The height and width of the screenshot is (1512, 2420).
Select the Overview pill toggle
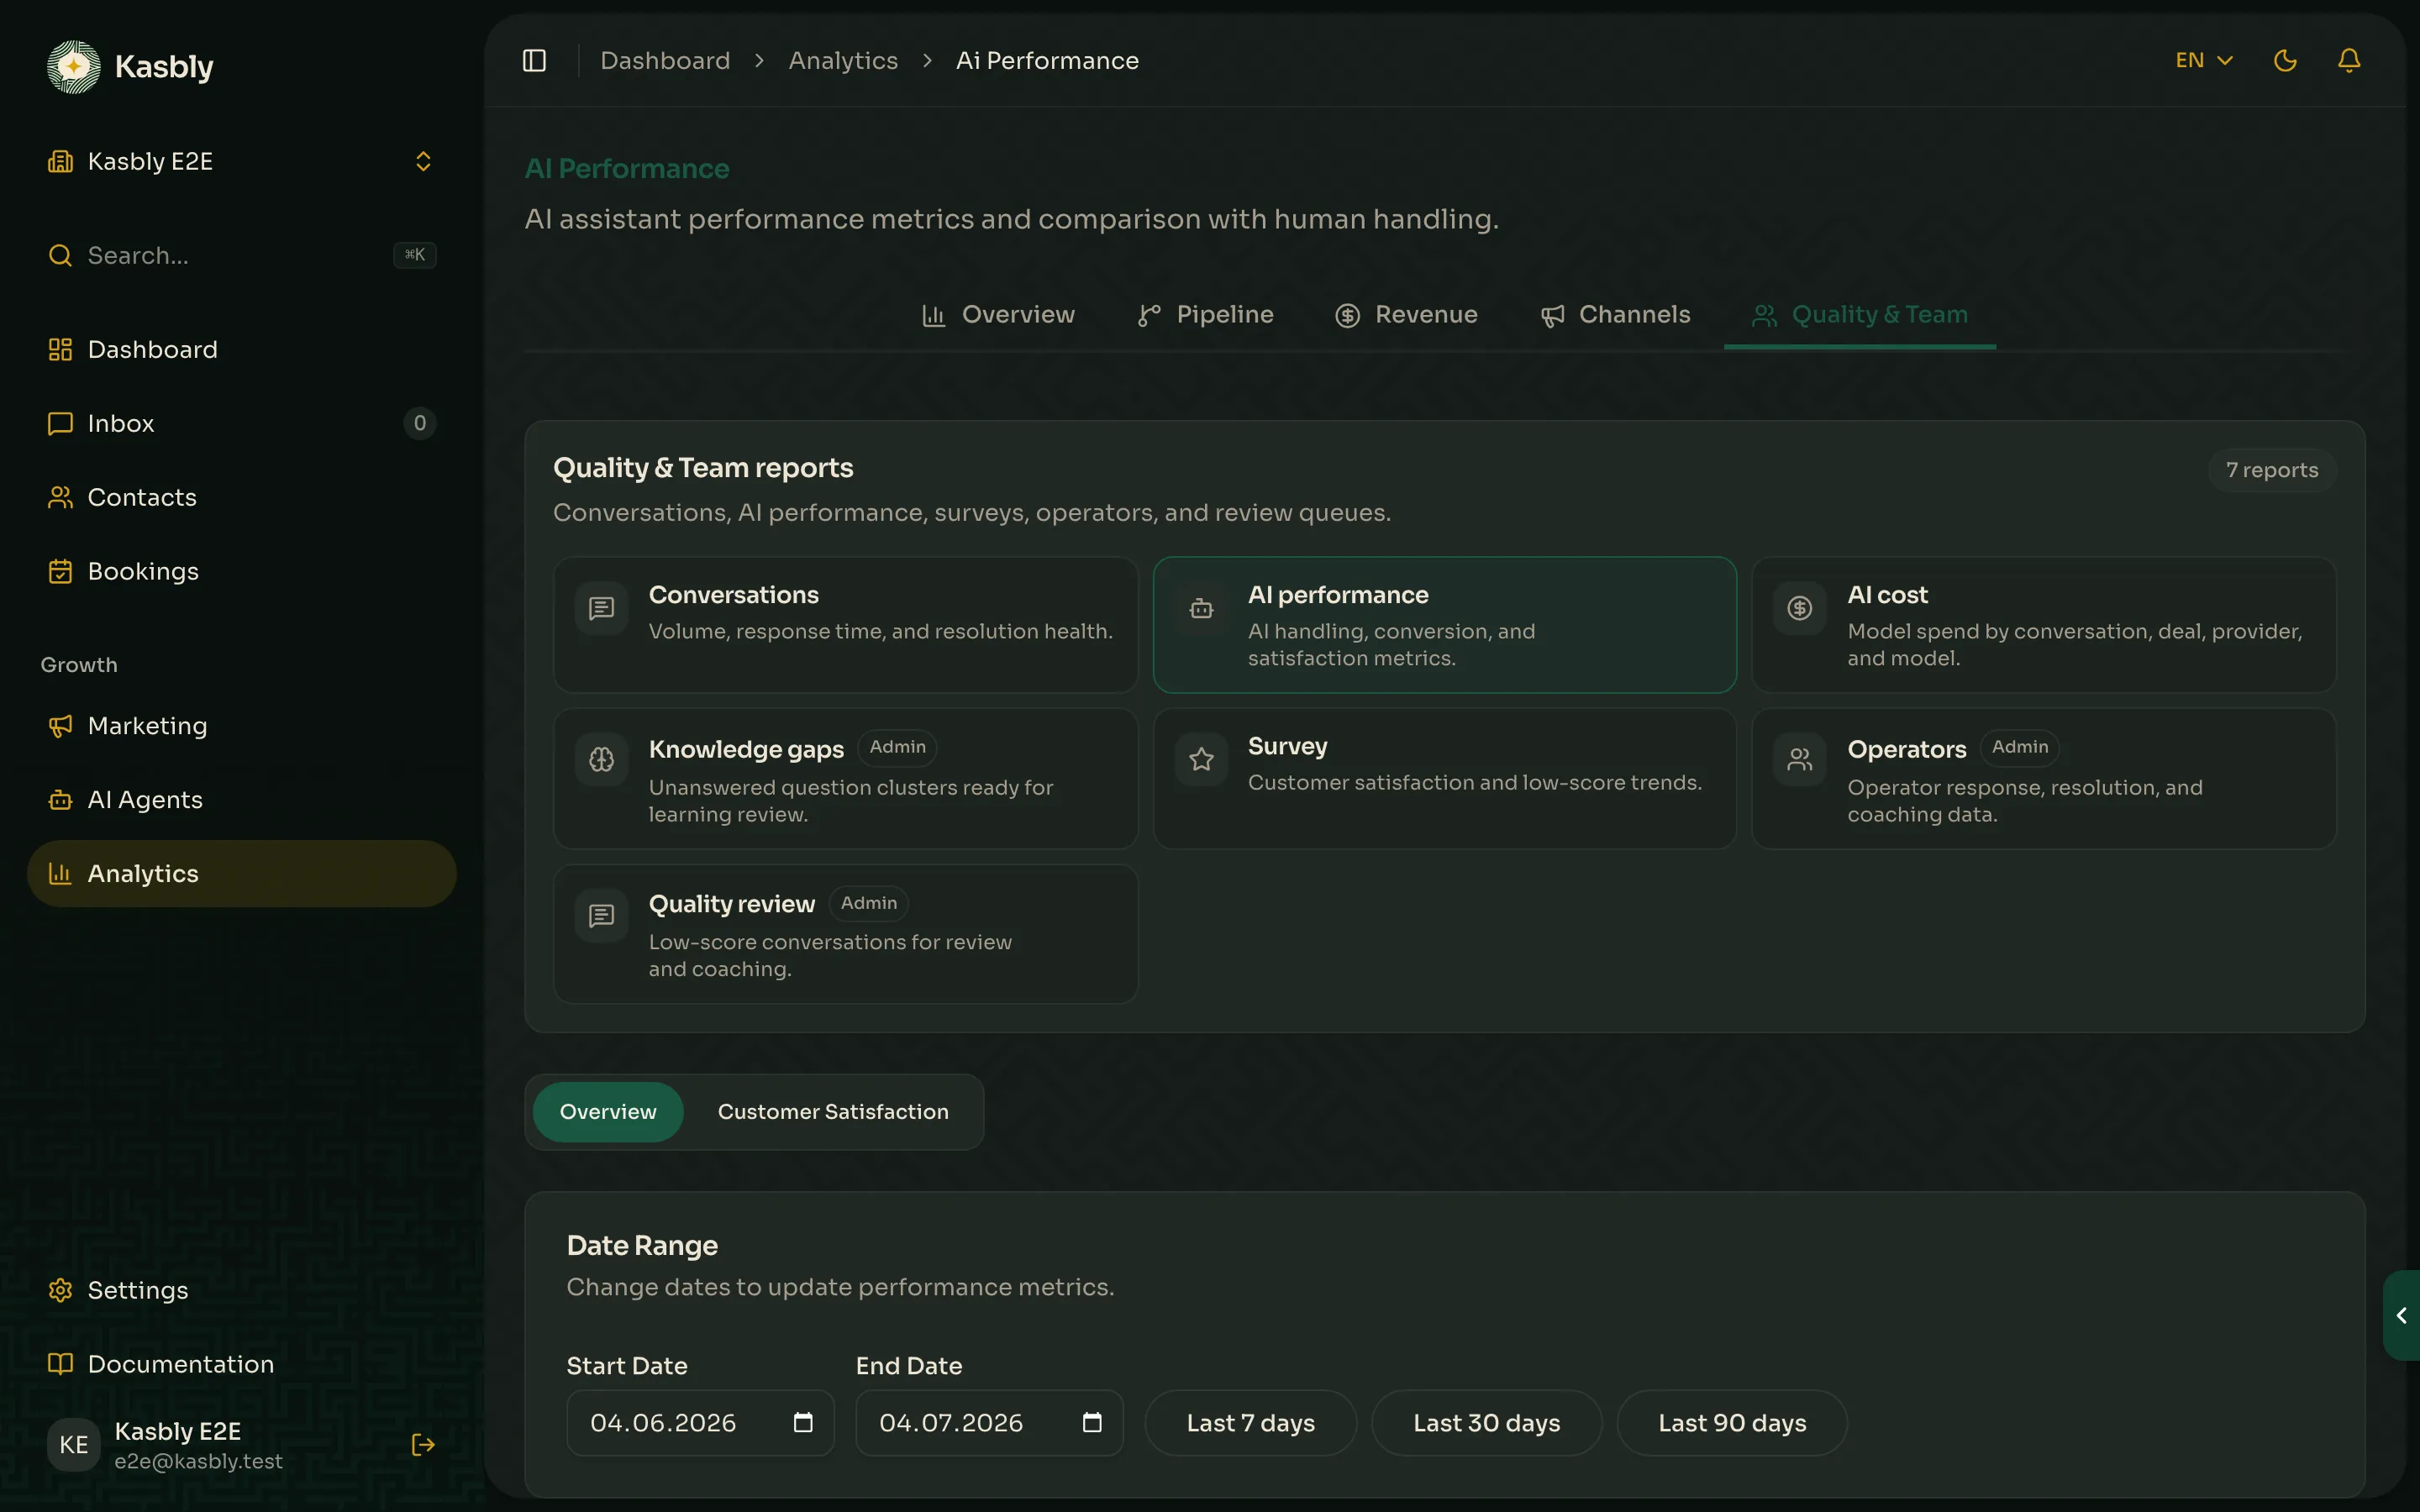point(608,1112)
